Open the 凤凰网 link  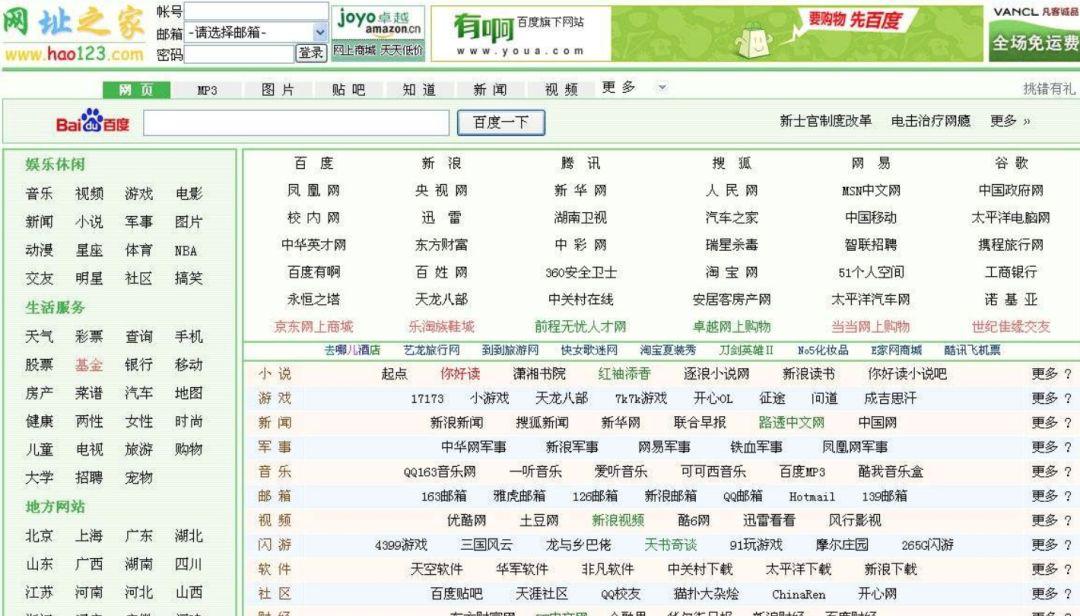pyautogui.click(x=313, y=190)
